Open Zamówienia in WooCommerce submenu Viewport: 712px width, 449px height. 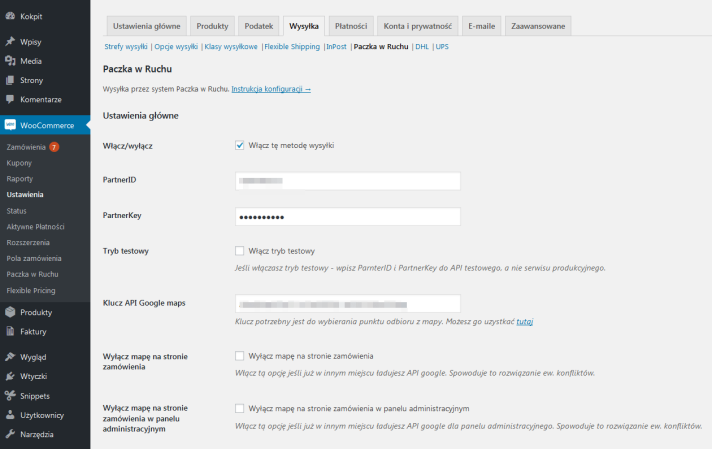click(x=26, y=147)
